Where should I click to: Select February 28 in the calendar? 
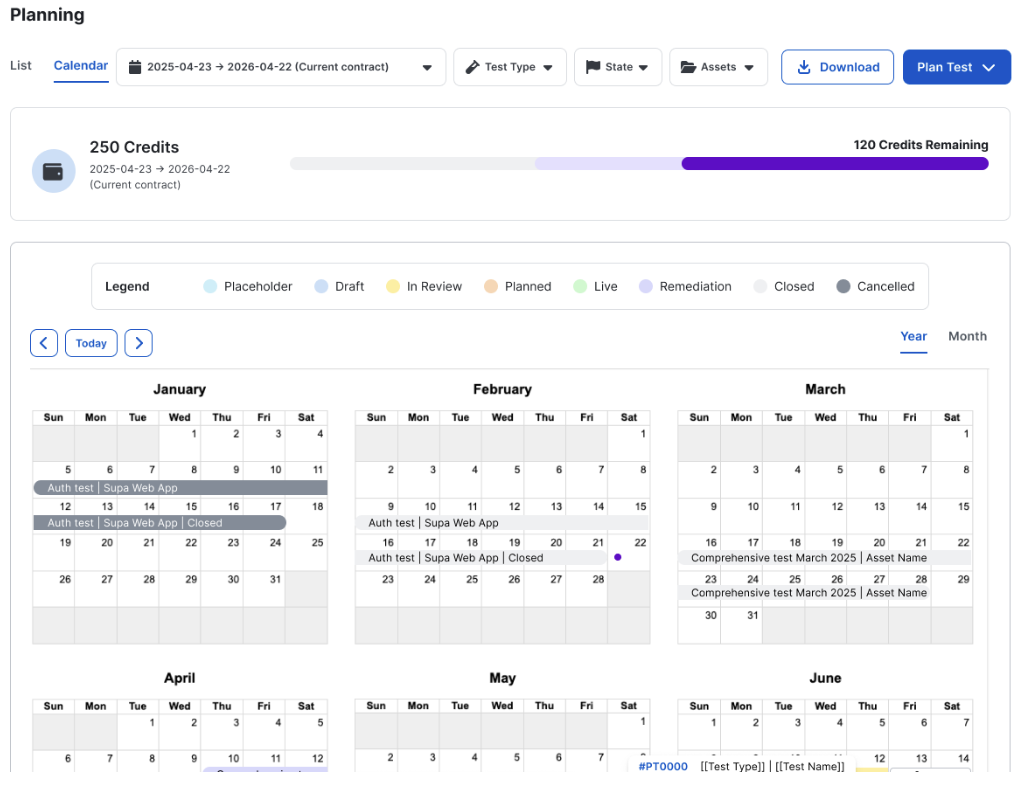tap(587, 589)
